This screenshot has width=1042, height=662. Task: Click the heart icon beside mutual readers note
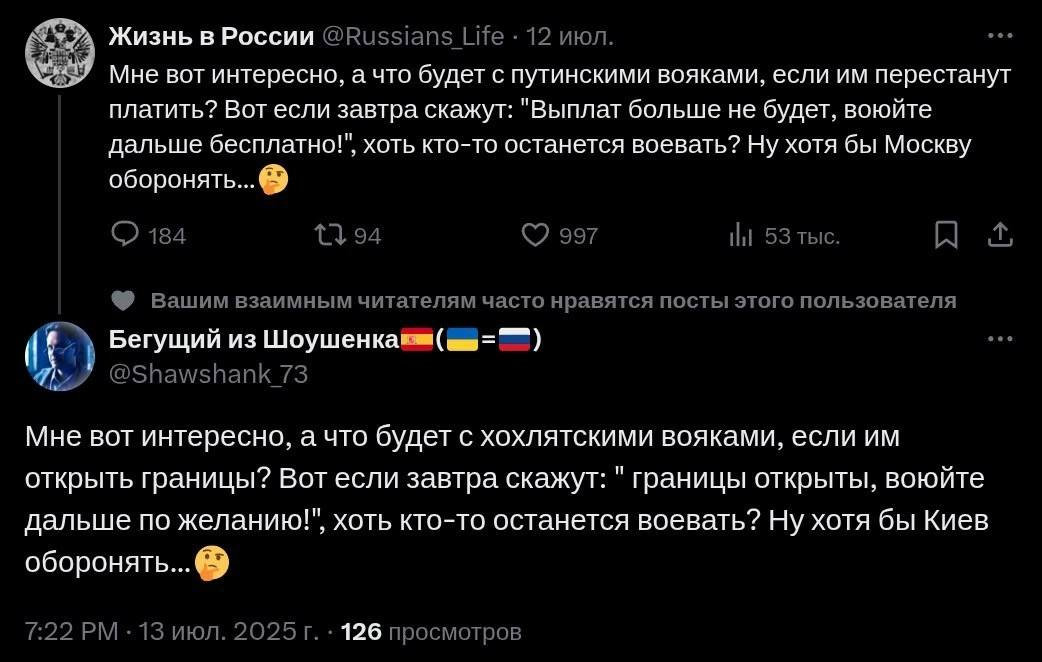pos(123,301)
